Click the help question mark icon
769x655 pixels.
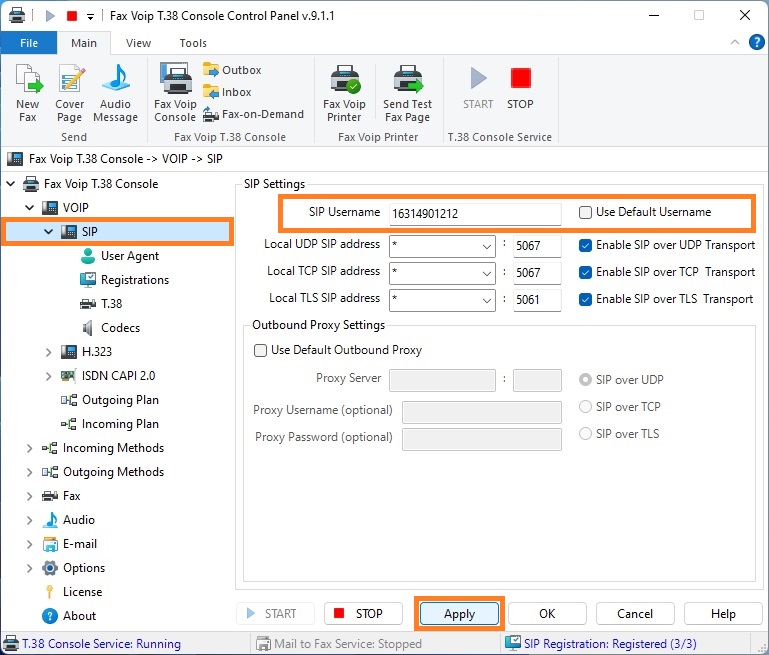[757, 42]
